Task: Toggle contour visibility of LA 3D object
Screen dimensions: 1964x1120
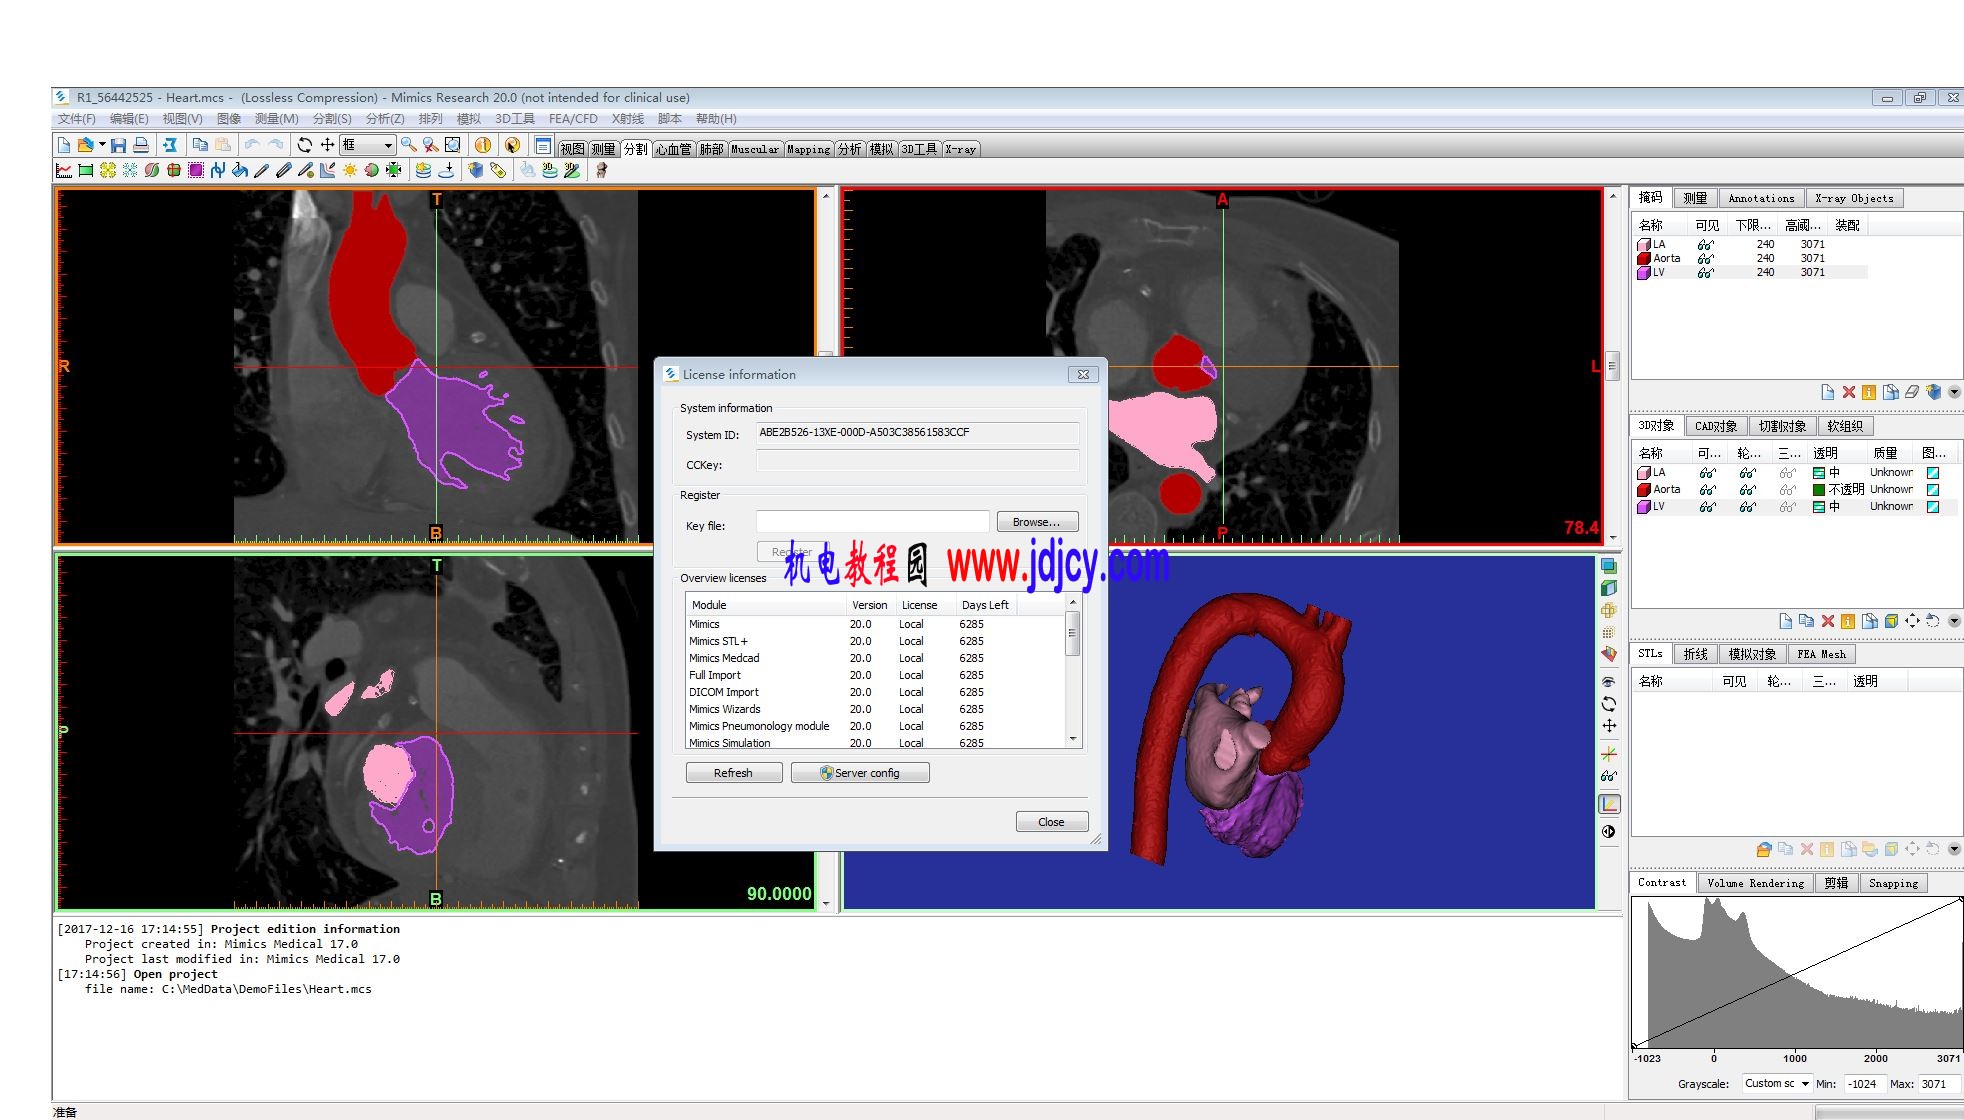Action: coord(1747,473)
